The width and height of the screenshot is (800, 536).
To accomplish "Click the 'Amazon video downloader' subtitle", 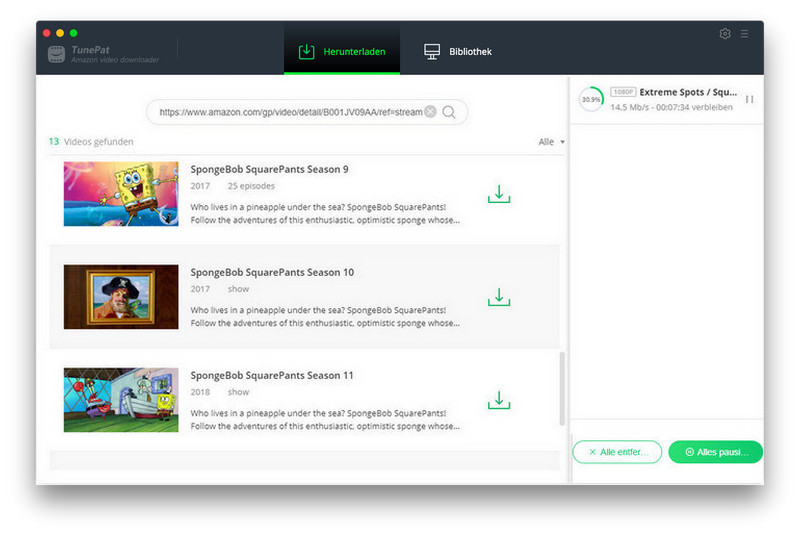I will [115, 60].
